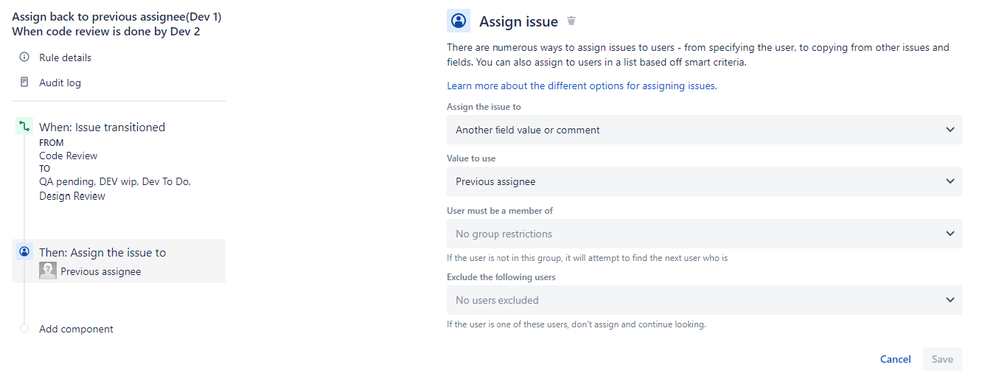Click the green Issue transitioned trigger icon

tap(24, 128)
